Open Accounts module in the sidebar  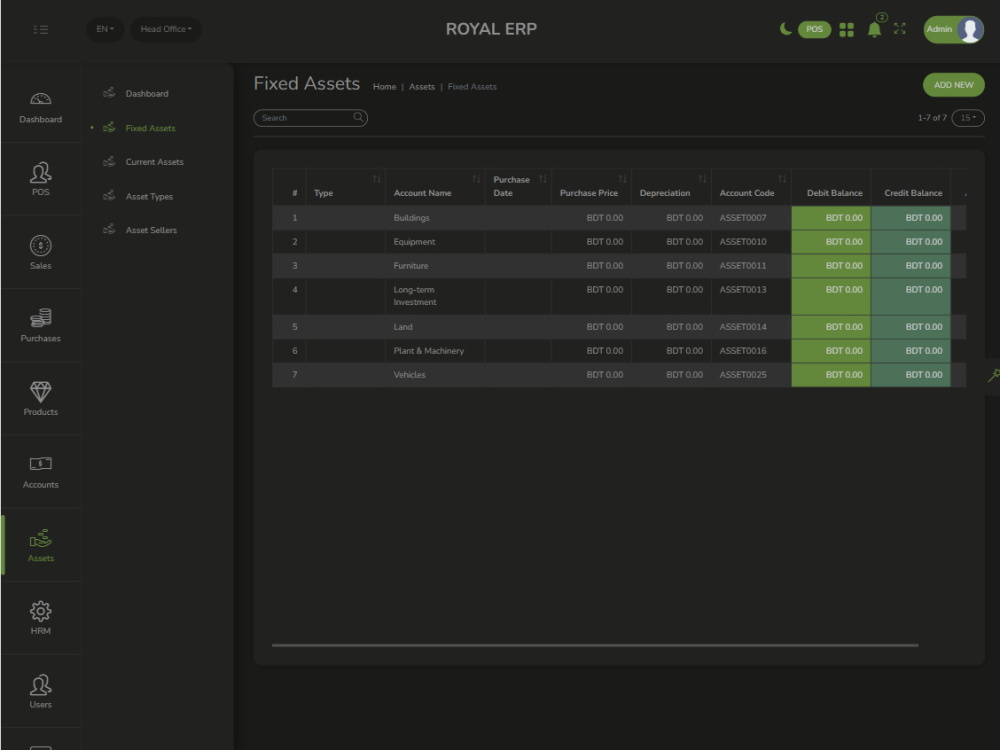point(41,472)
